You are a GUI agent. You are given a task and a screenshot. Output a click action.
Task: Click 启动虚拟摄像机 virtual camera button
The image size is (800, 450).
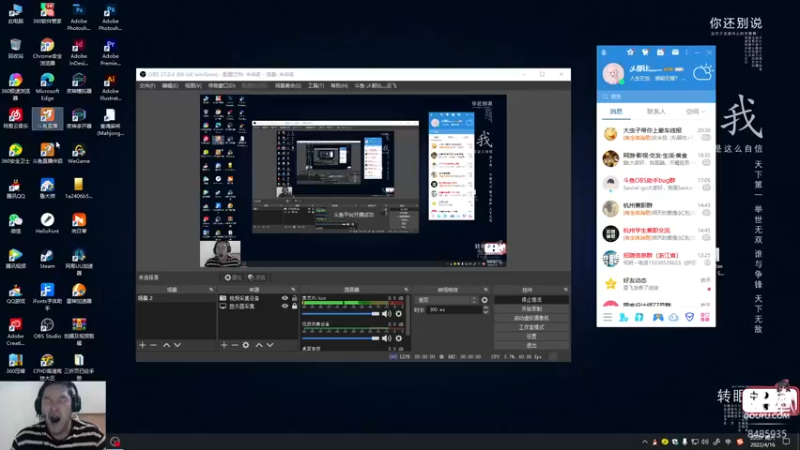(x=531, y=318)
